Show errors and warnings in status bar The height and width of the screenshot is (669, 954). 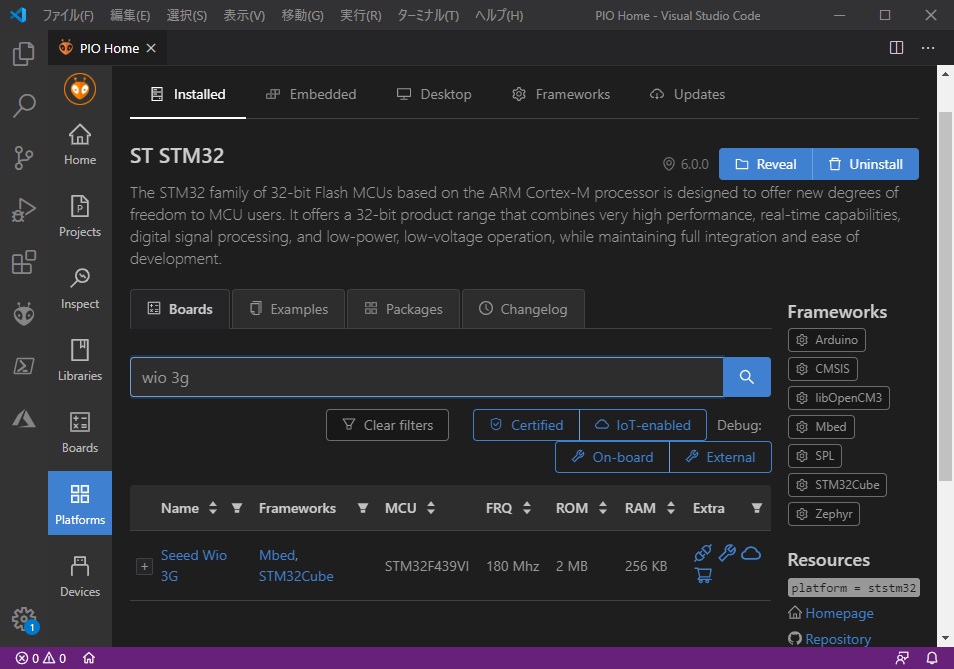click(41, 658)
